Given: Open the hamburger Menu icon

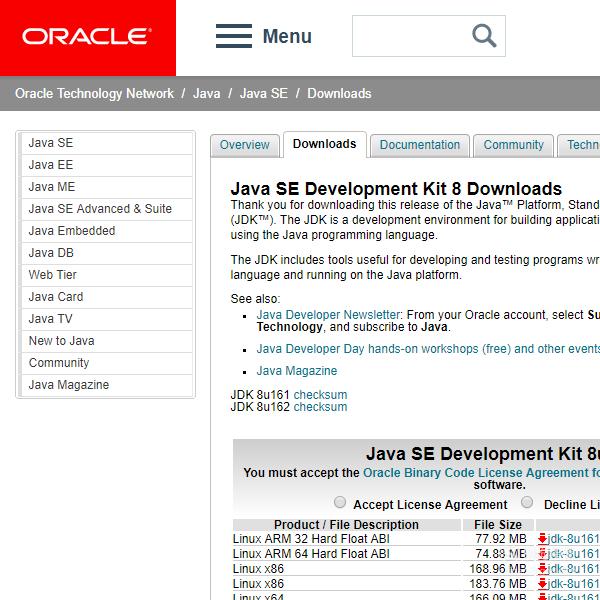Looking at the screenshot, I should [234, 36].
